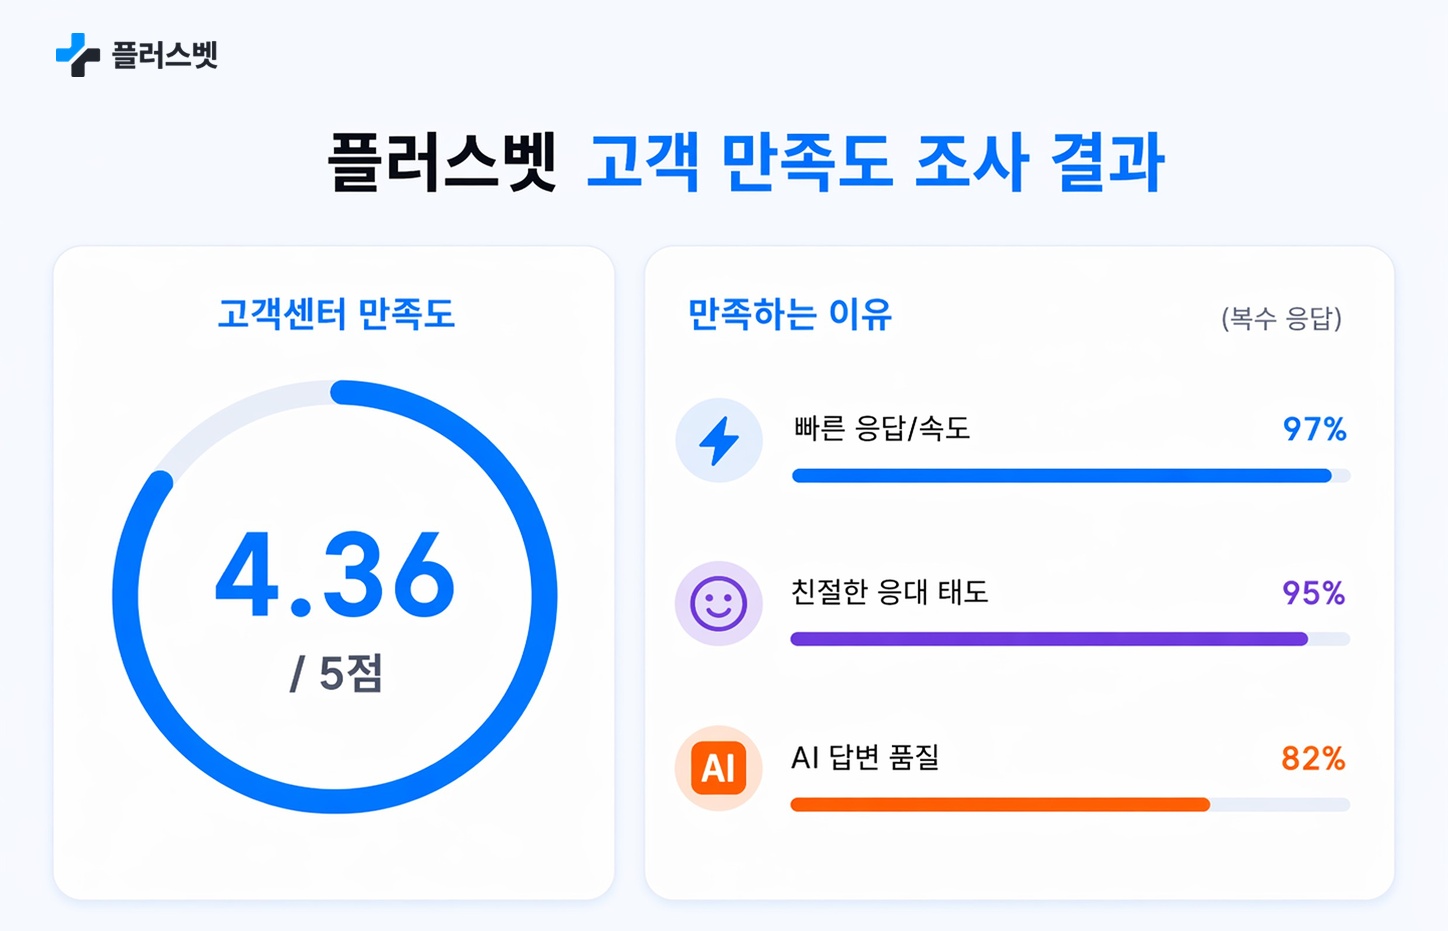Click the blue 빠른 응답/속도 progress bar
Viewport: 1448px width, 931px height.
(x=1061, y=476)
